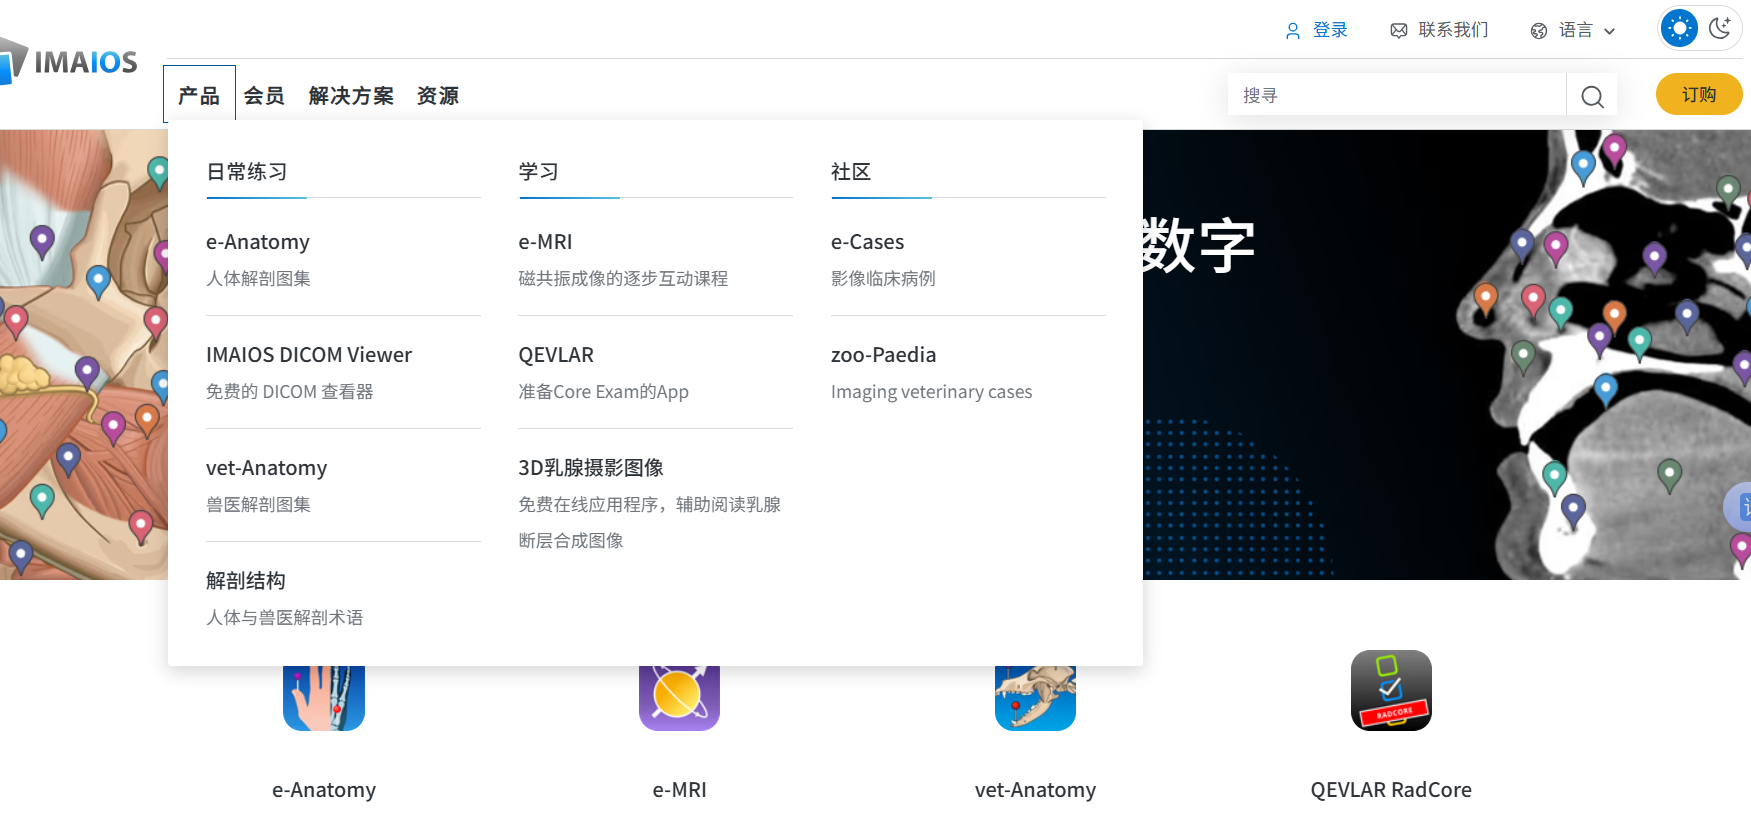Click the e-Anatomy label below icons
This screenshot has width=1751, height=814.
[x=324, y=790]
